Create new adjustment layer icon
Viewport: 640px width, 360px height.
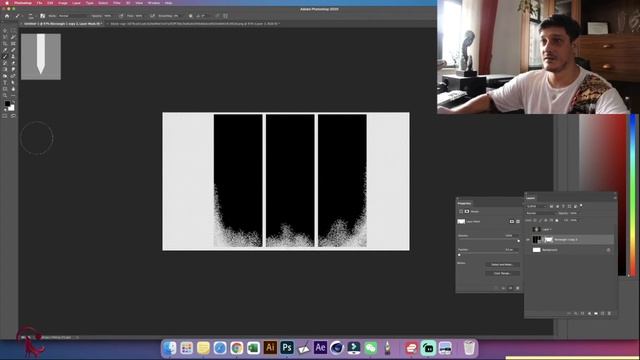pos(589,313)
